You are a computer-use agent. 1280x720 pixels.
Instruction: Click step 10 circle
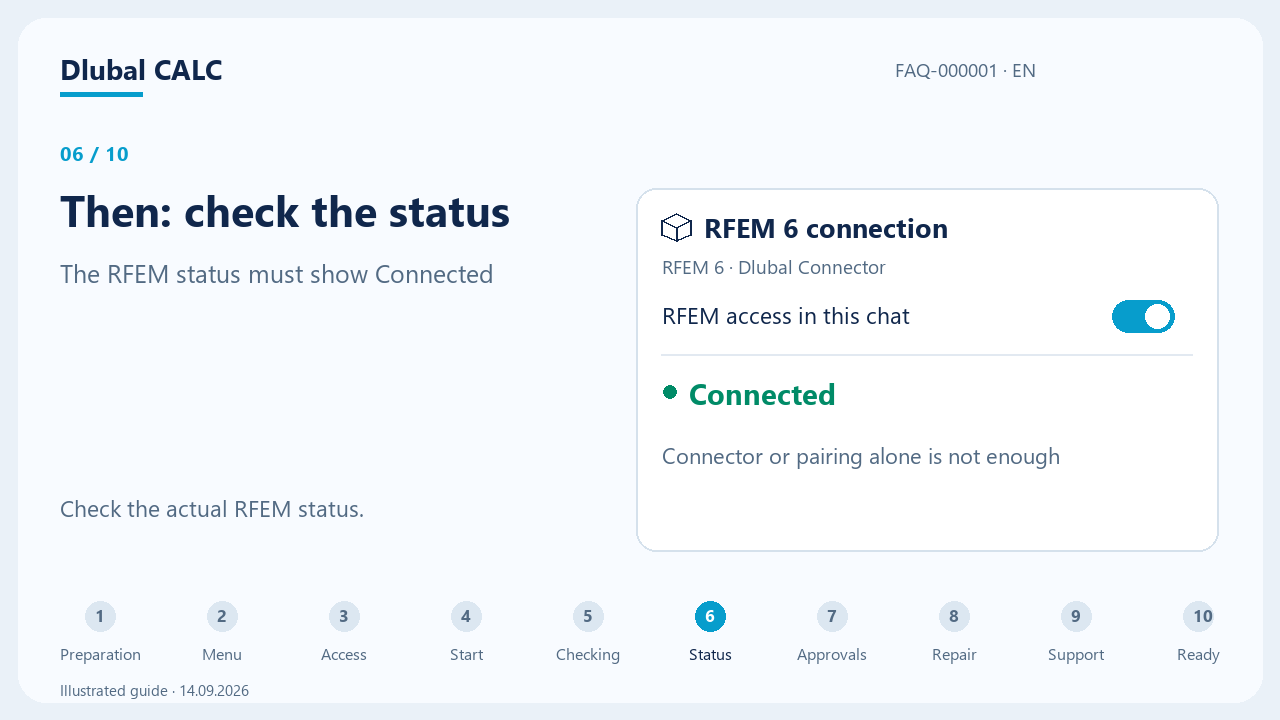coord(1198,617)
